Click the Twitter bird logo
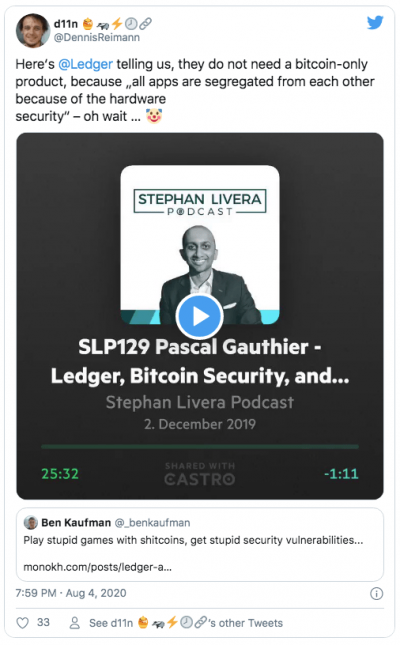 [375, 23]
